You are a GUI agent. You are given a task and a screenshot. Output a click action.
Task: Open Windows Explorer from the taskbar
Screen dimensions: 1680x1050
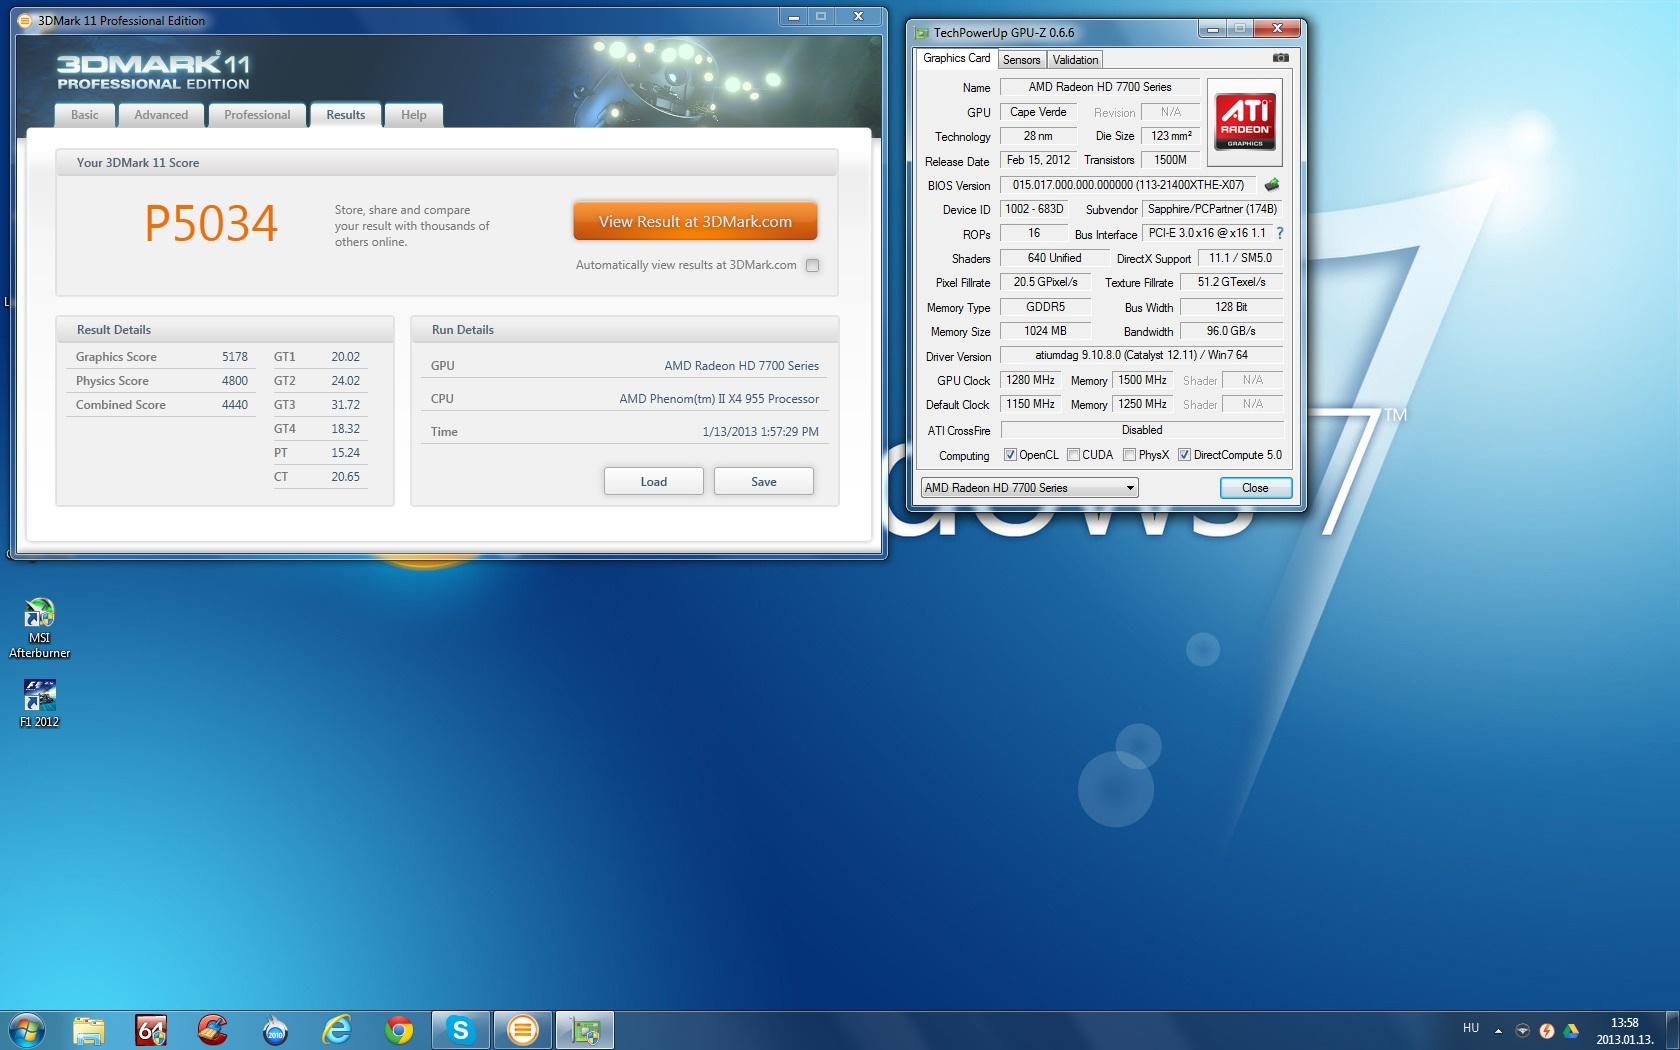(89, 1029)
